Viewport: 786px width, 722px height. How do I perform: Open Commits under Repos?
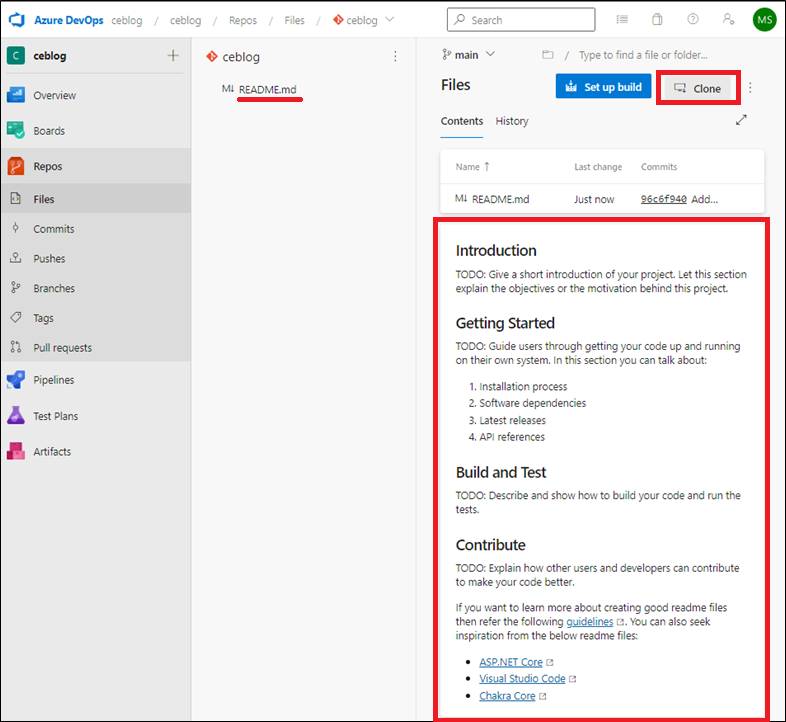[95, 229]
